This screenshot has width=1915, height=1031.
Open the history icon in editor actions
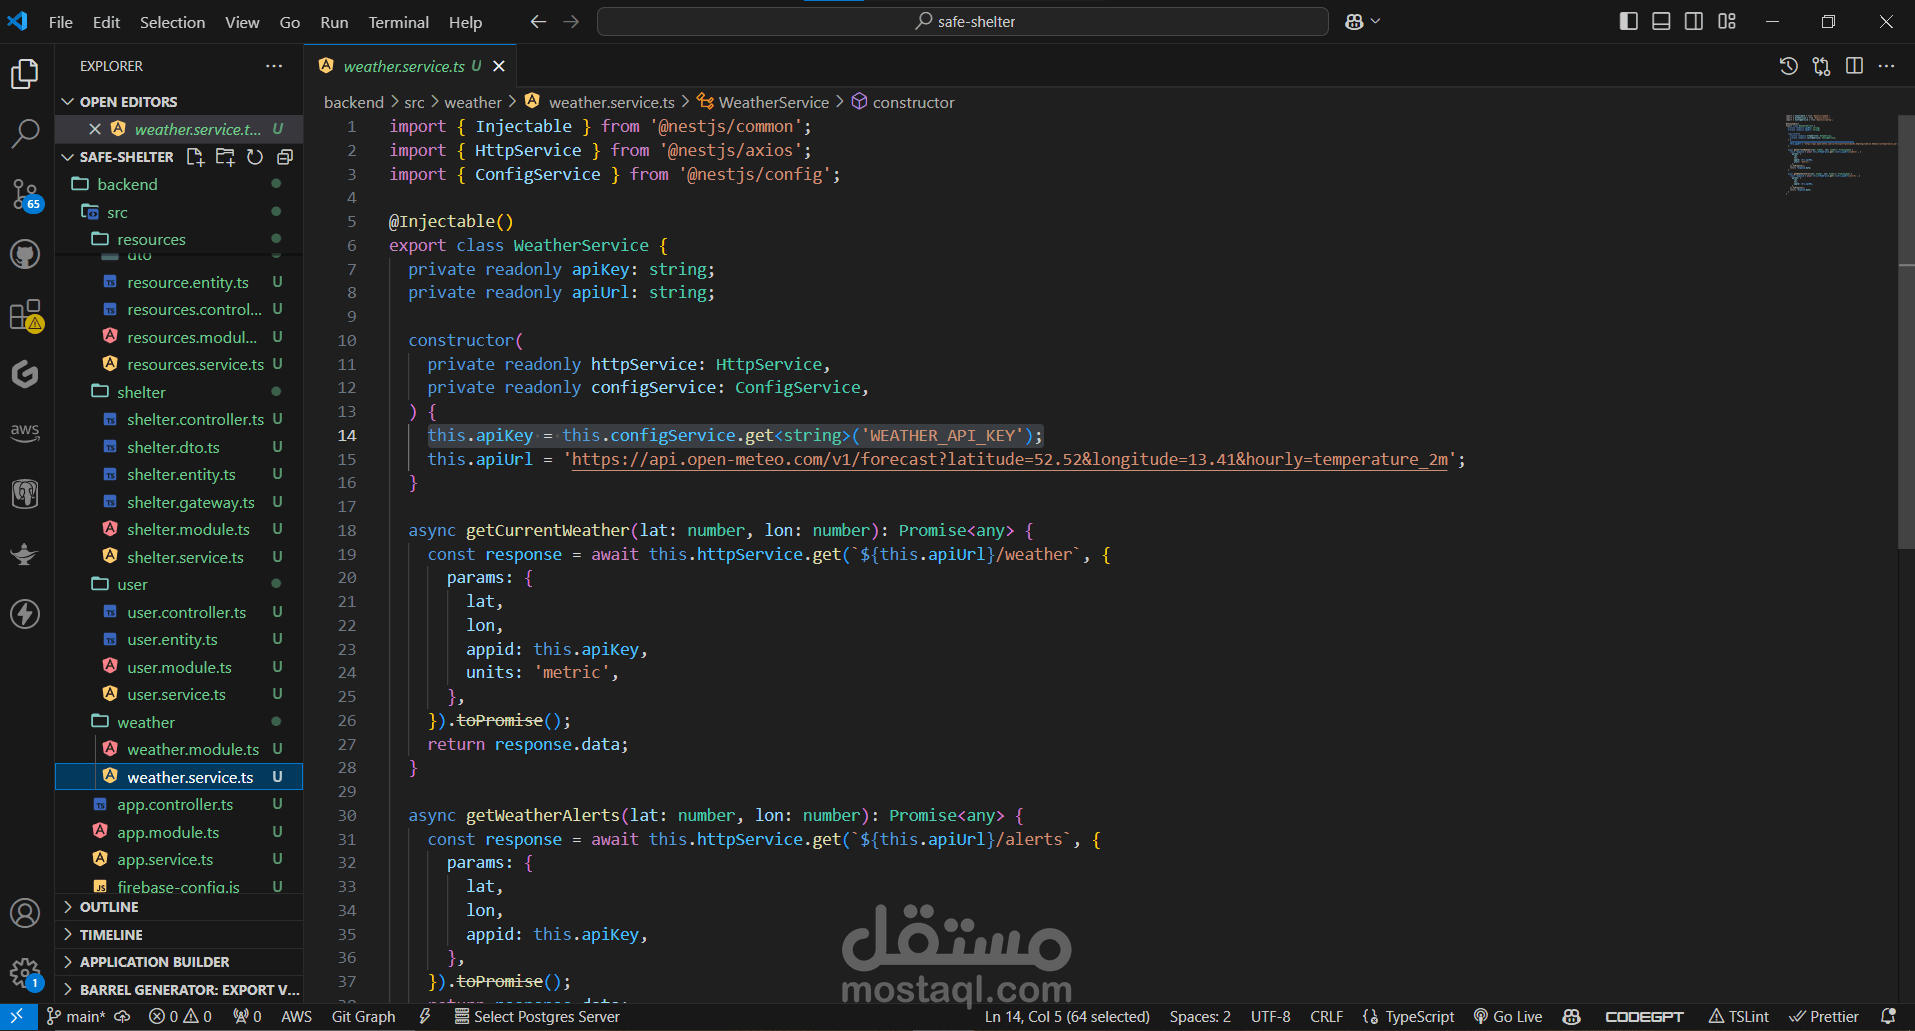(1789, 66)
